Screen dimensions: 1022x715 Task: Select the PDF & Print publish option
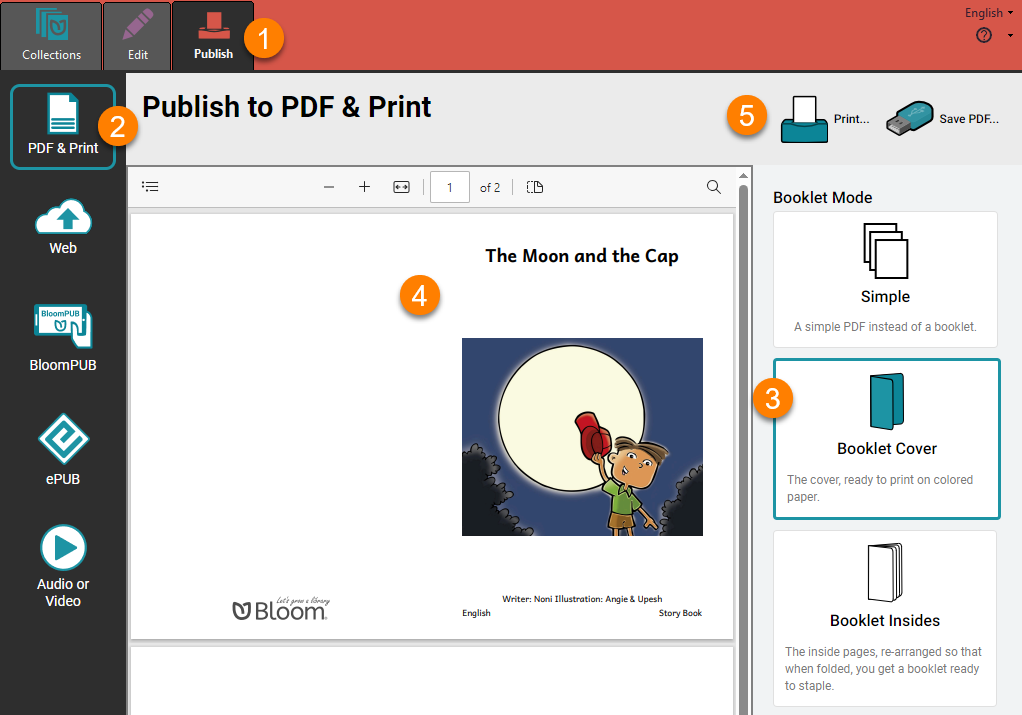click(63, 127)
